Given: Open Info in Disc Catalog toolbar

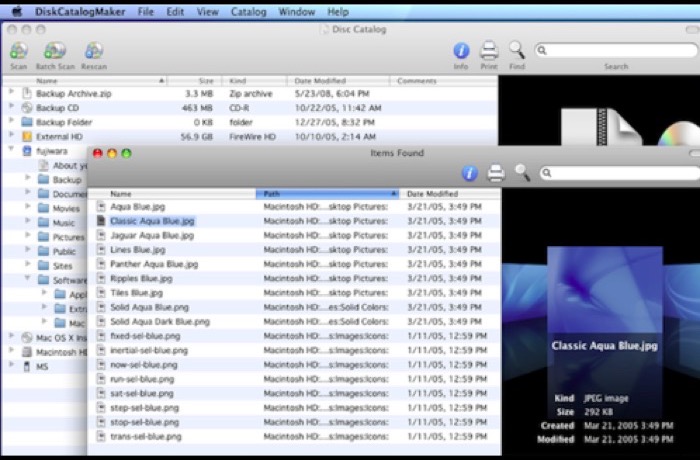Looking at the screenshot, I should (461, 50).
